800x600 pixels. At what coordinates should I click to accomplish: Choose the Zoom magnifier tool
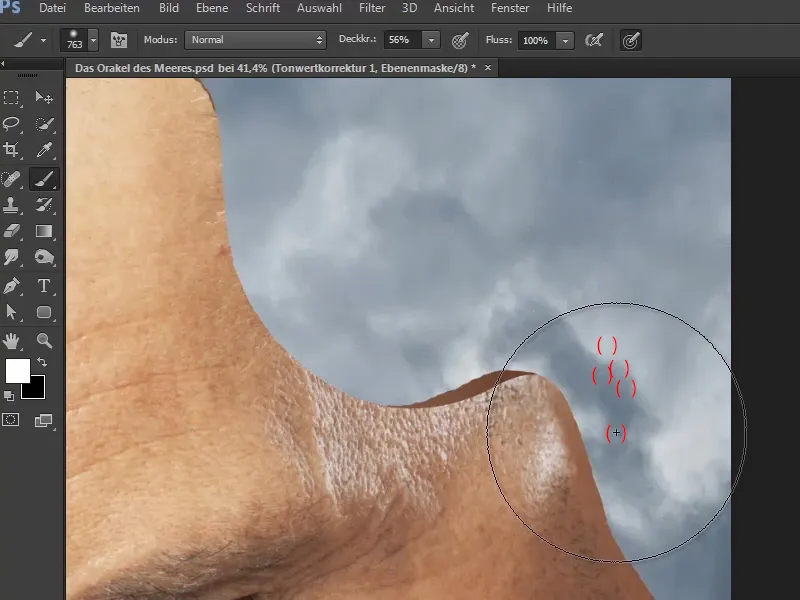tap(44, 340)
